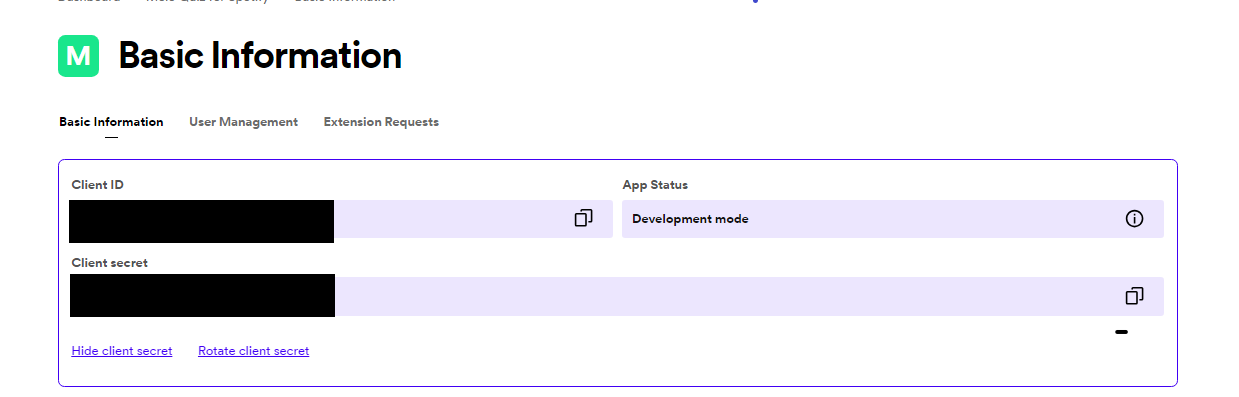Switch to the User Management tab
1239x397 pixels.
pos(243,122)
